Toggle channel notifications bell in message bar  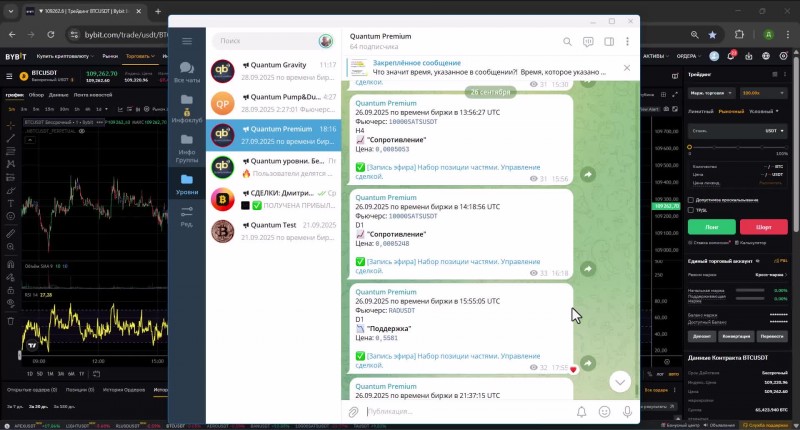581,412
